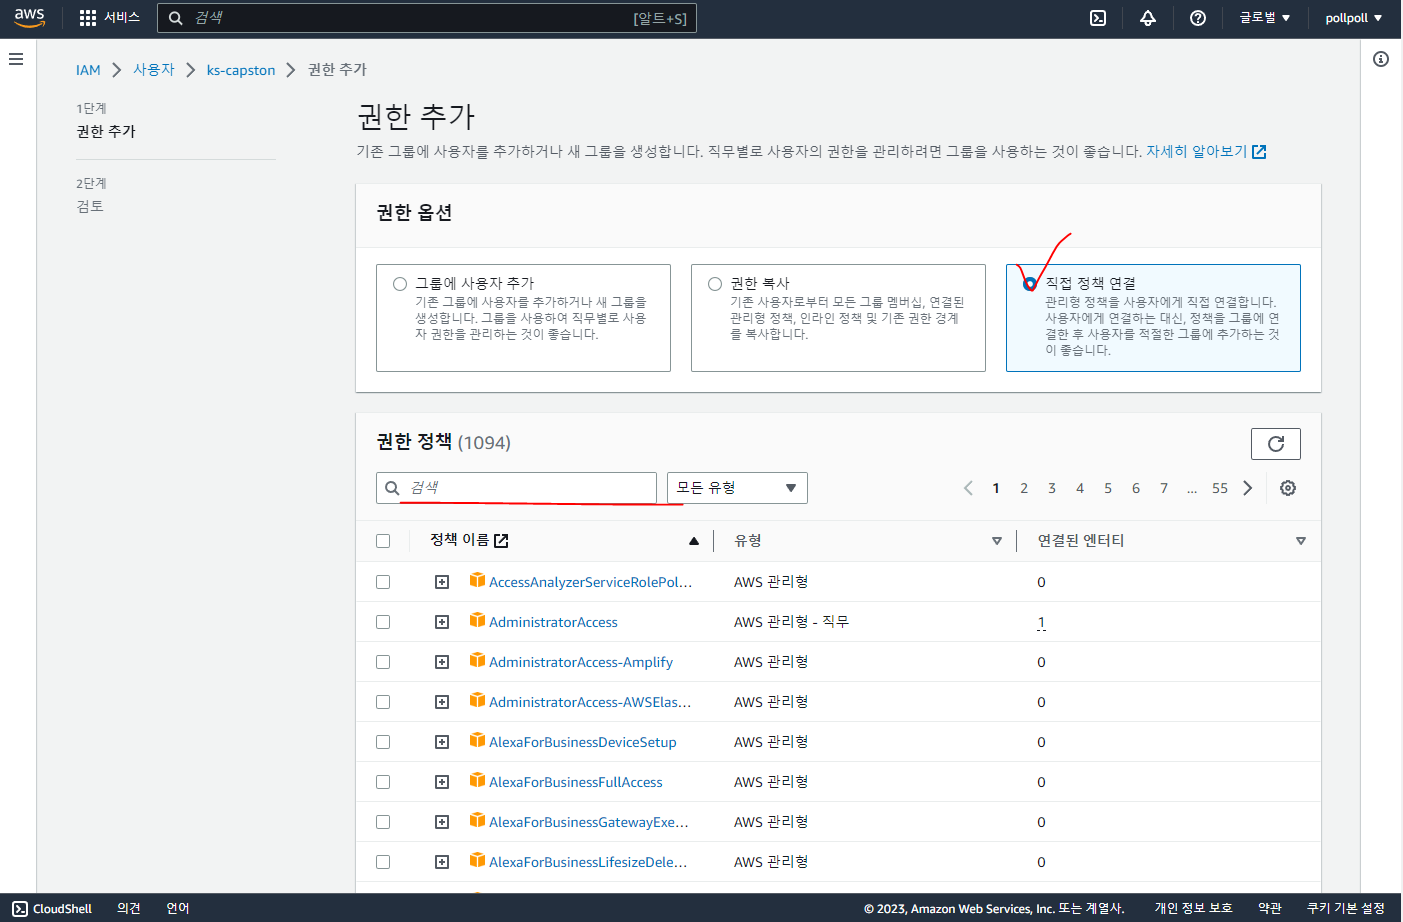Open the AlexaForBusinessFullAccess policy link

(576, 782)
